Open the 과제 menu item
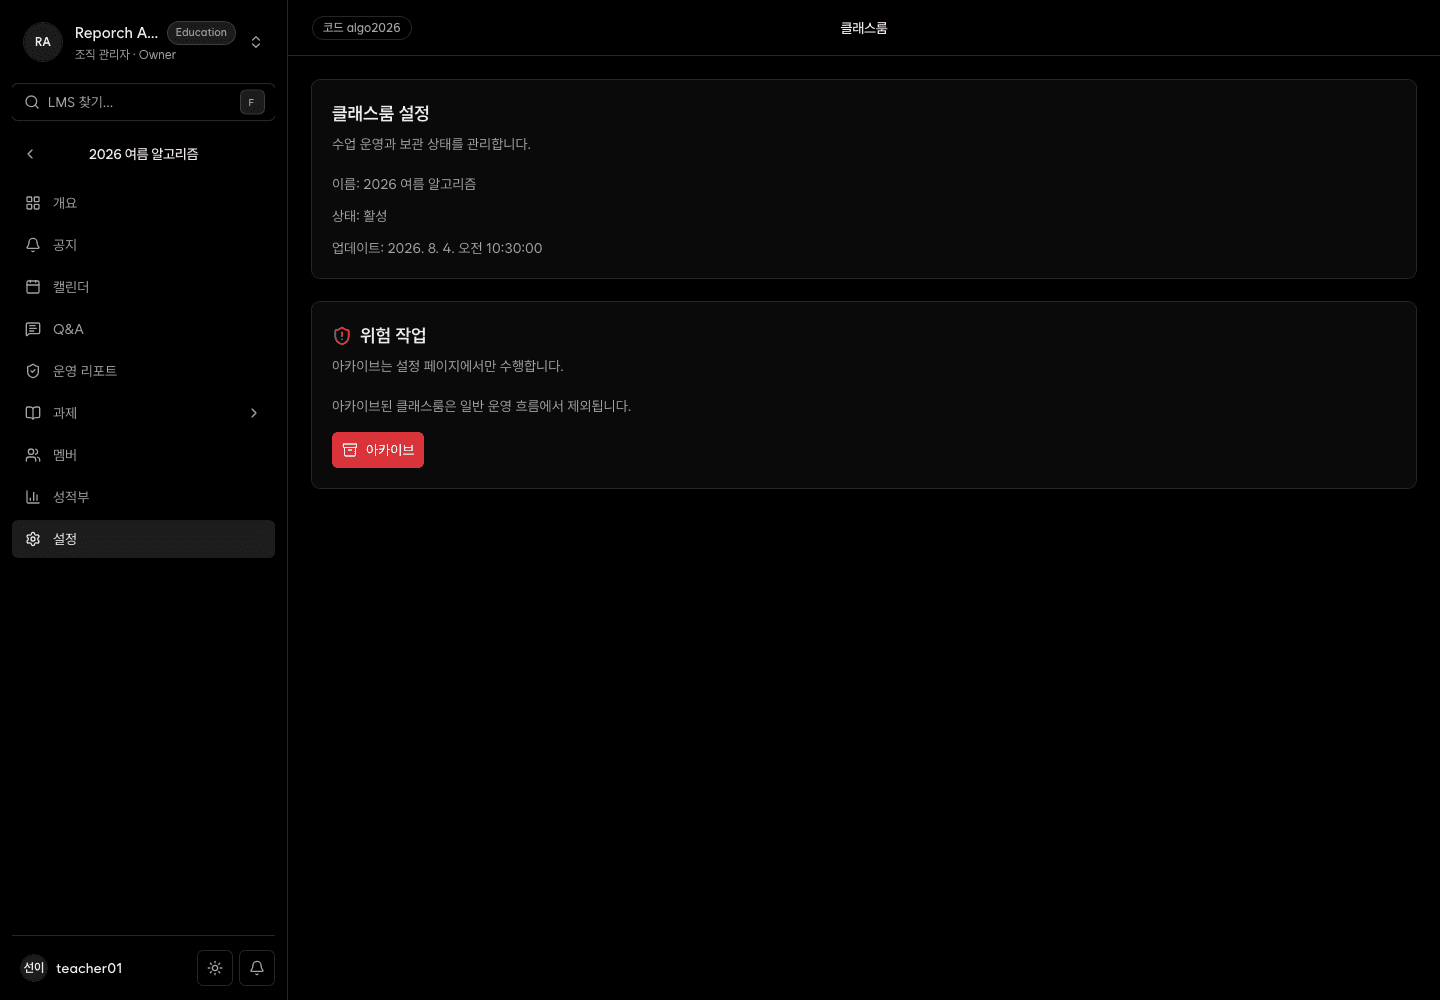The width and height of the screenshot is (1440, 1000). coord(143,413)
